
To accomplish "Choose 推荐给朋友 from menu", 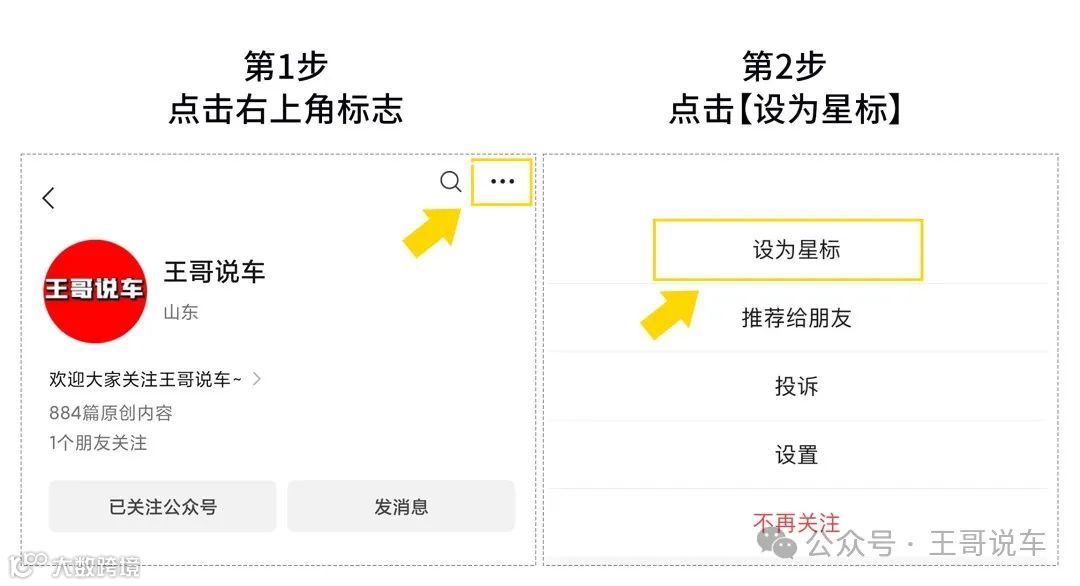I will (x=796, y=318).
